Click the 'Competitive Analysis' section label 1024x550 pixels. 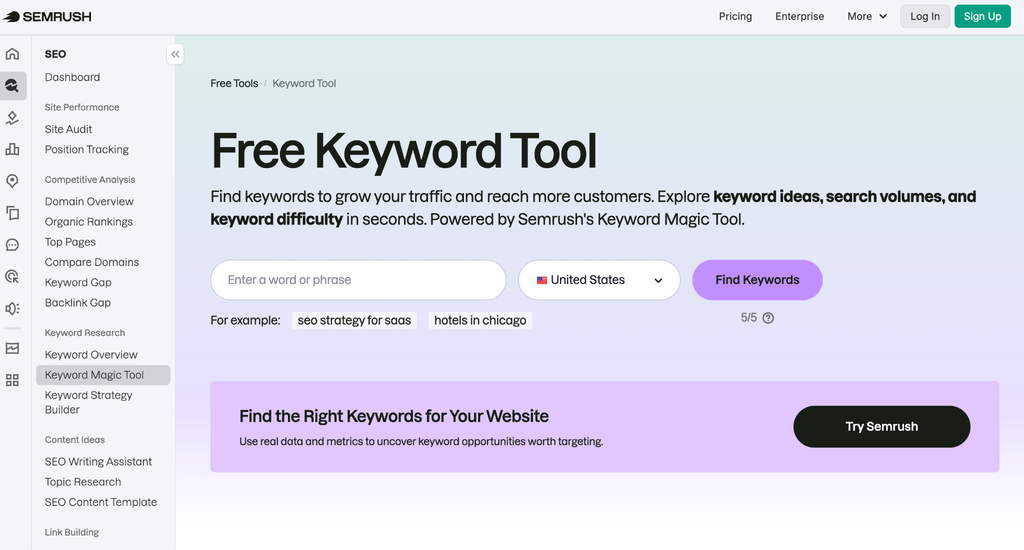click(x=90, y=180)
